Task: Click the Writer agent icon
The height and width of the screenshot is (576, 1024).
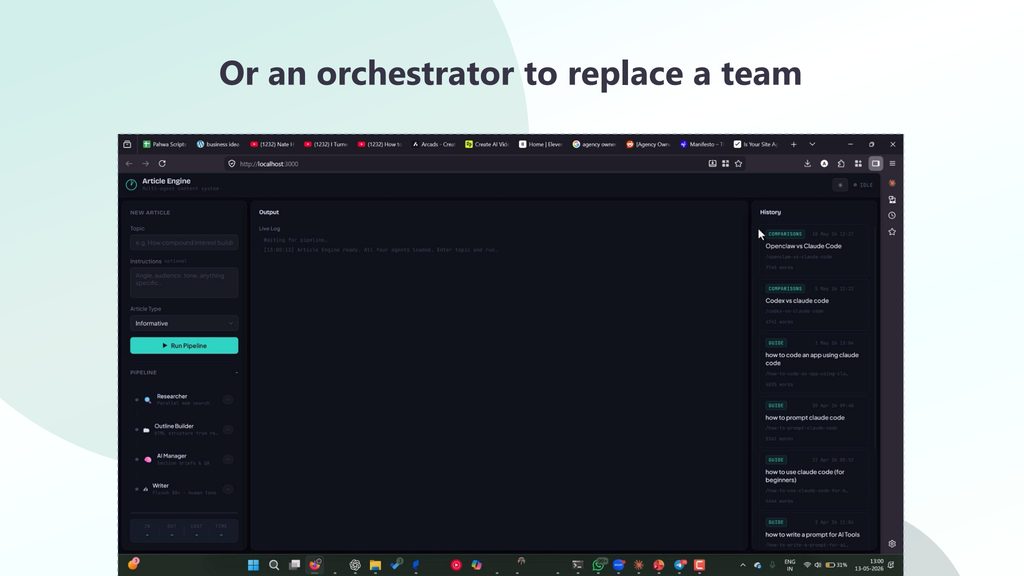Action: pos(146,489)
